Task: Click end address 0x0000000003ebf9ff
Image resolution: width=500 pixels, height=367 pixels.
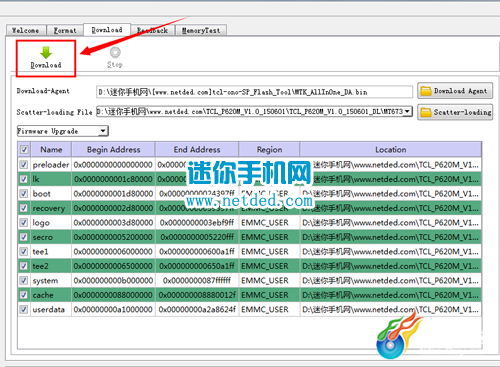Action: click(197, 223)
